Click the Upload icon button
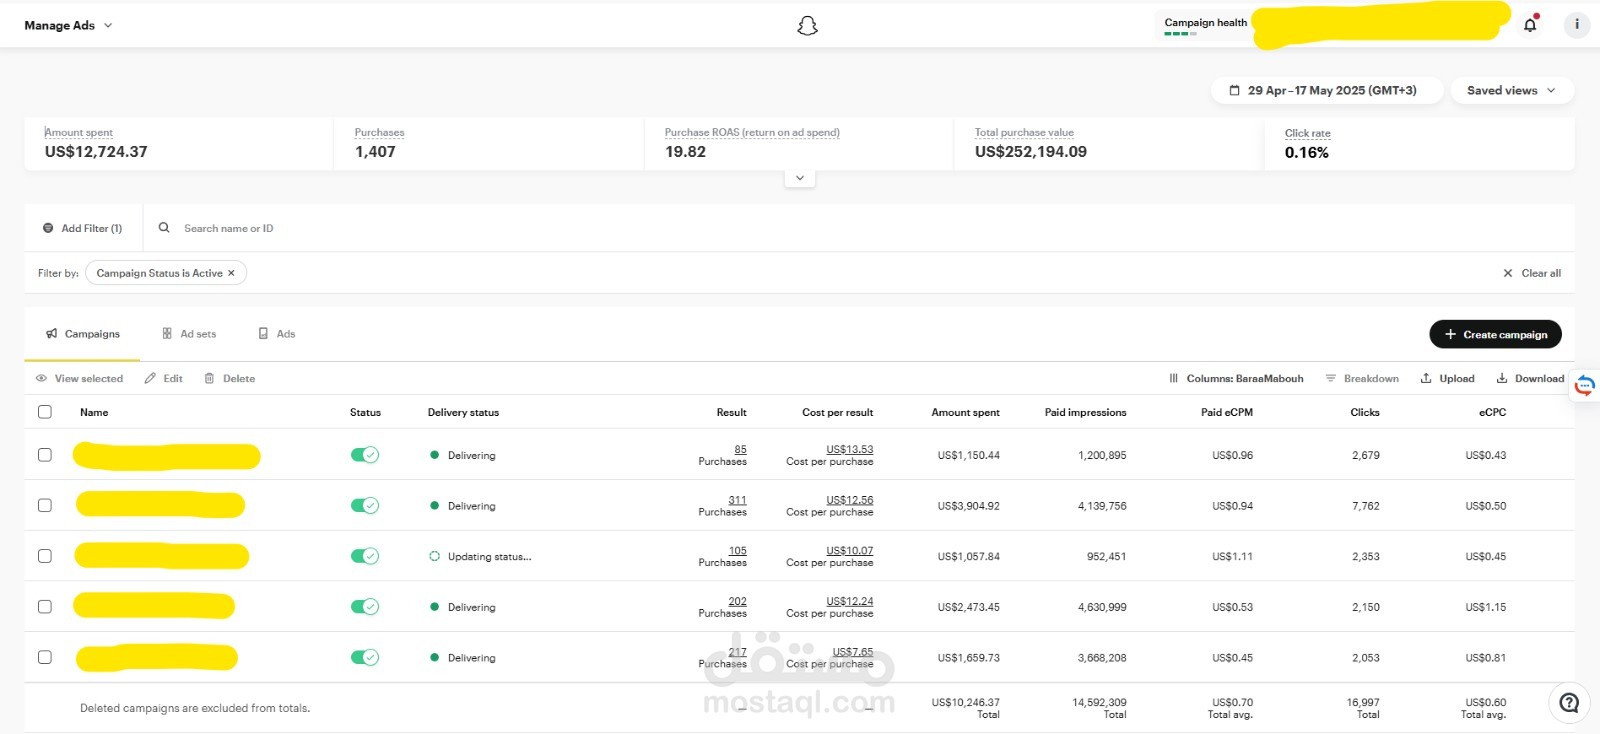The image size is (1600, 734). coord(1426,378)
